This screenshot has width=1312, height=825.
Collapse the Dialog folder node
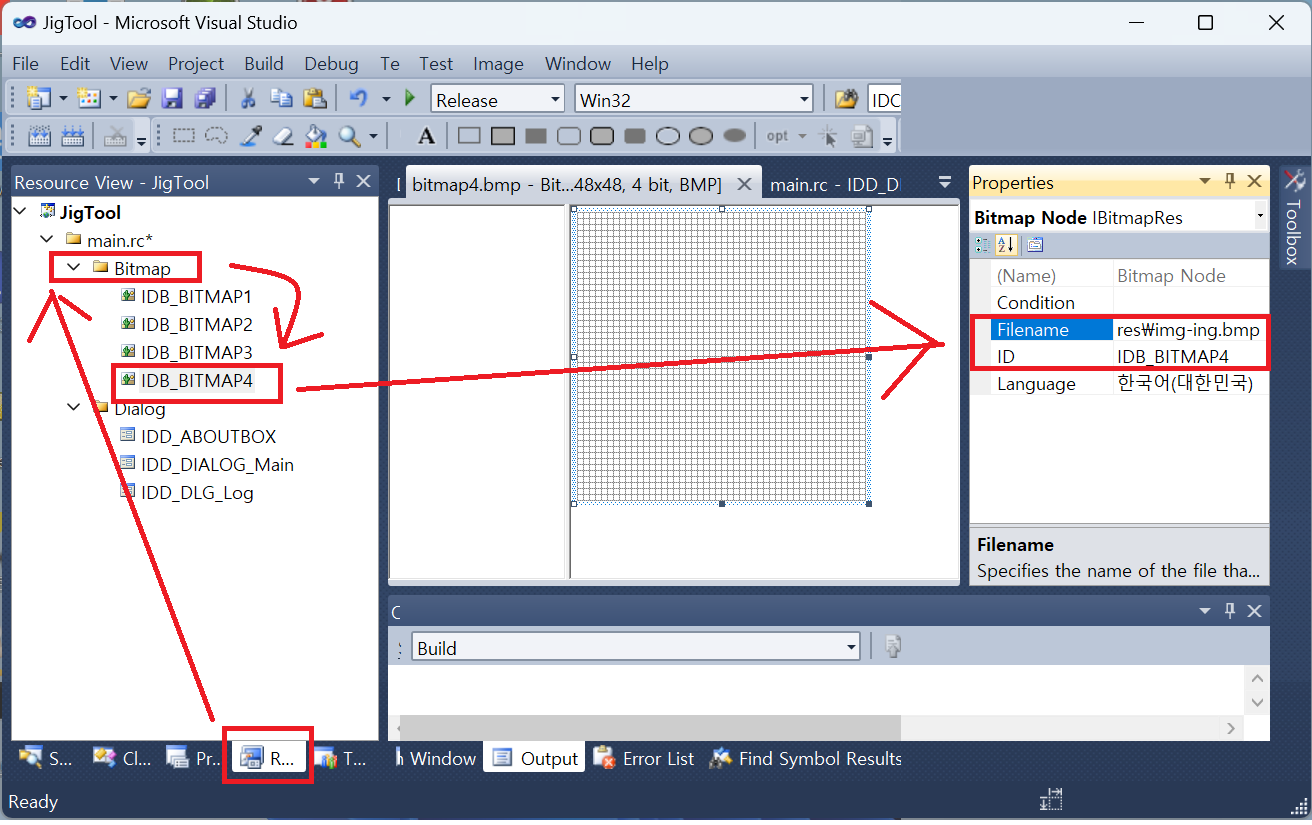pyautogui.click(x=73, y=408)
